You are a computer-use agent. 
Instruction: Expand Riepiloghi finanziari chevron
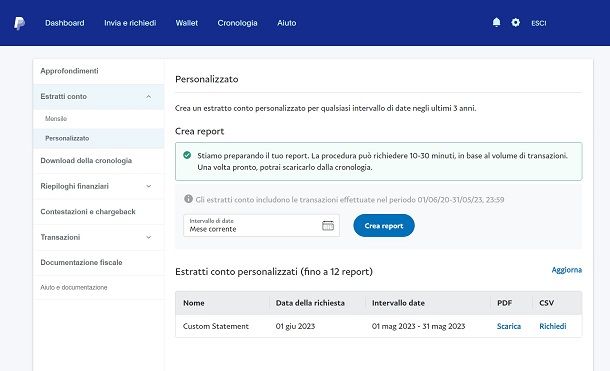[149, 186]
